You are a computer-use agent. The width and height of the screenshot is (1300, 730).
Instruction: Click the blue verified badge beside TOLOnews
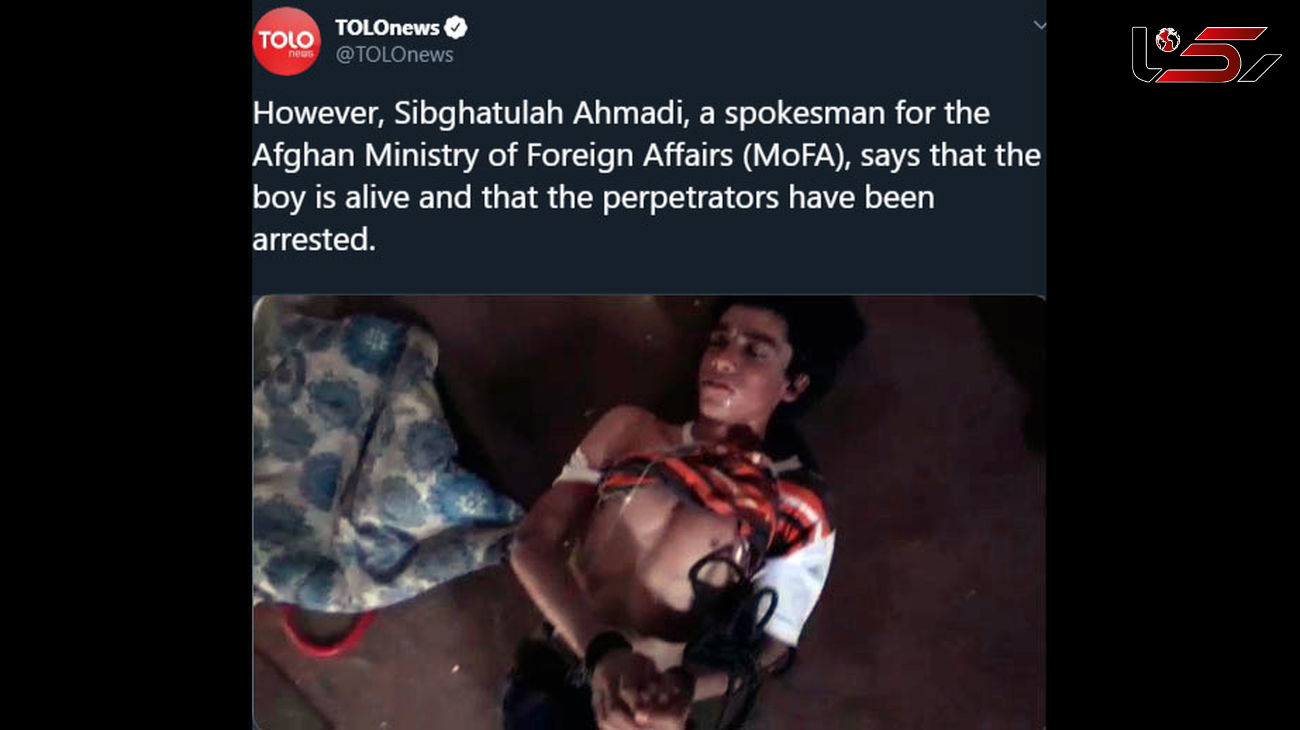(455, 28)
